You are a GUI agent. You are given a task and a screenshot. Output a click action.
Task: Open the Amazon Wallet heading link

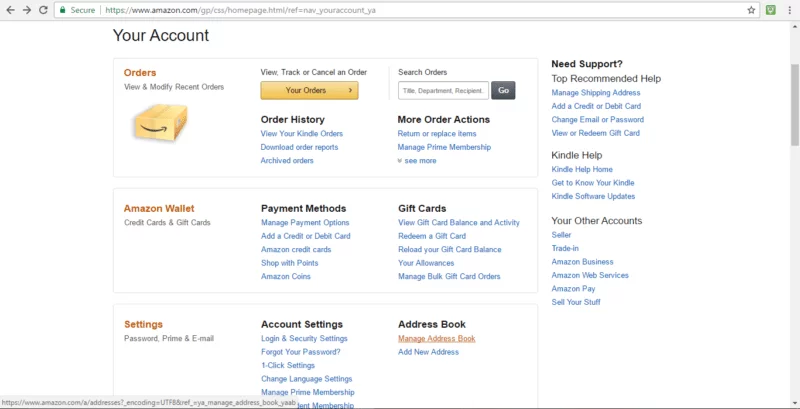tap(159, 209)
